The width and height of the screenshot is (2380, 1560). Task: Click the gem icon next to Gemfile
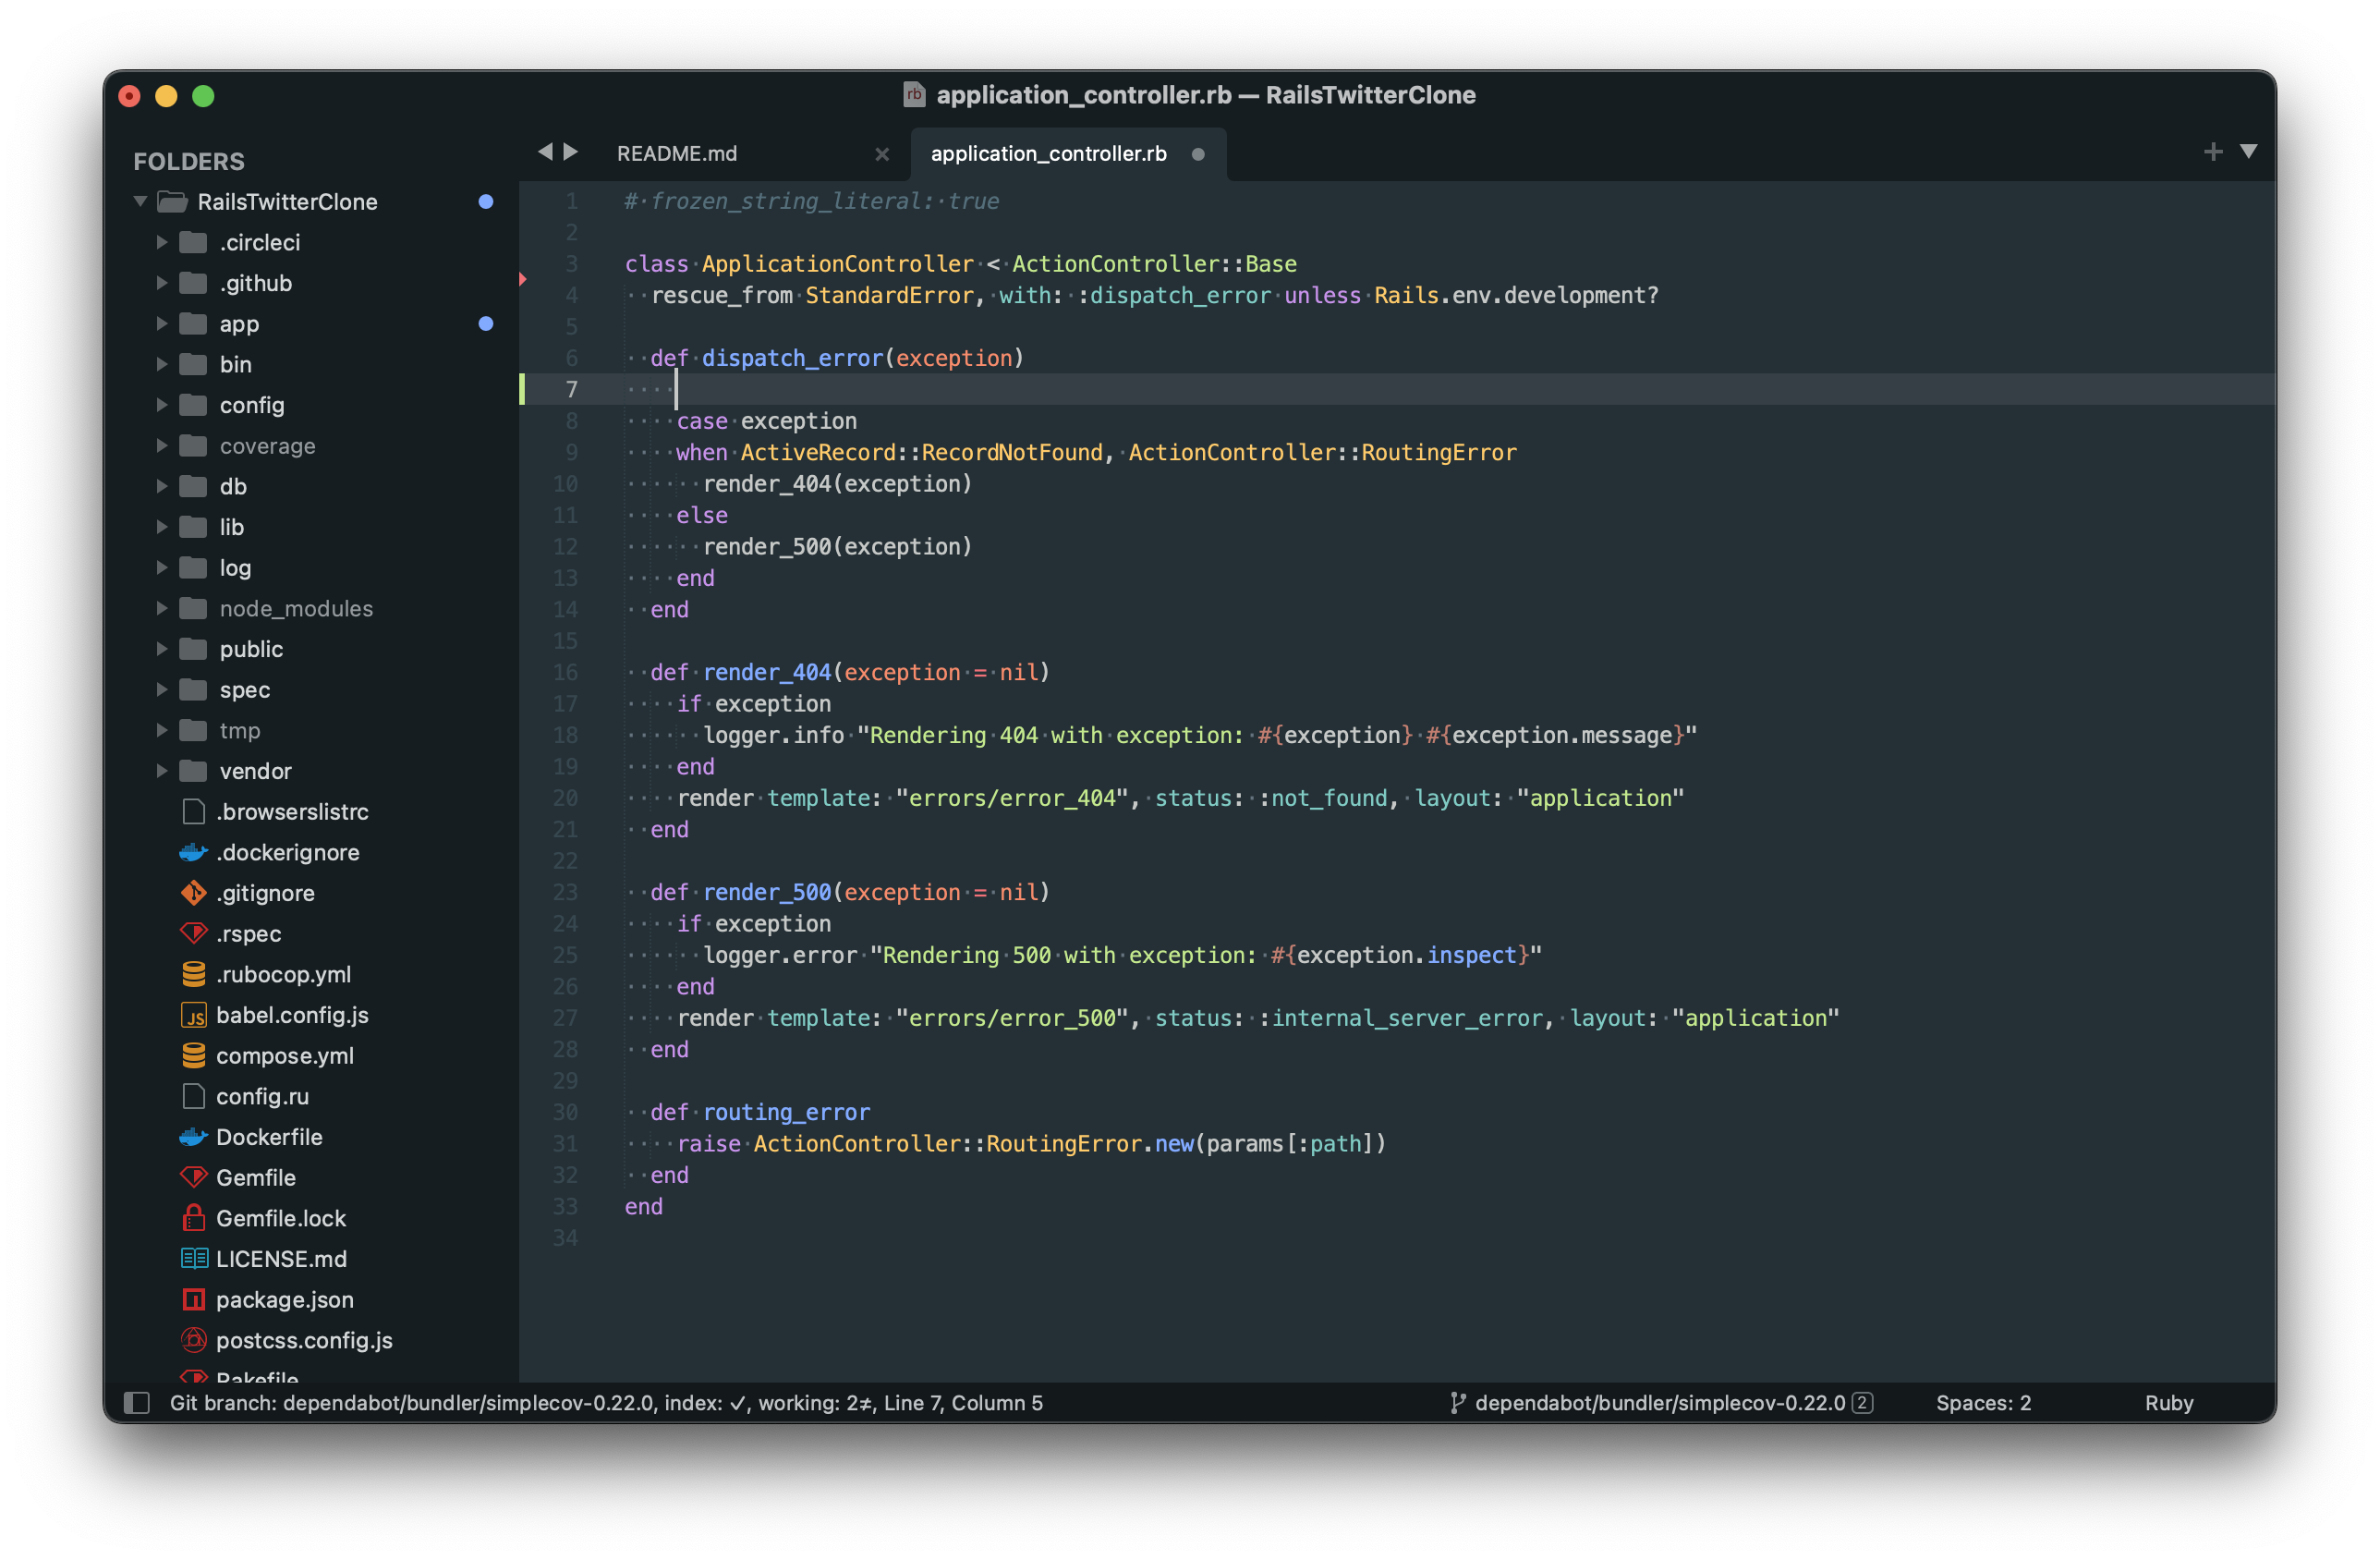tap(193, 1177)
